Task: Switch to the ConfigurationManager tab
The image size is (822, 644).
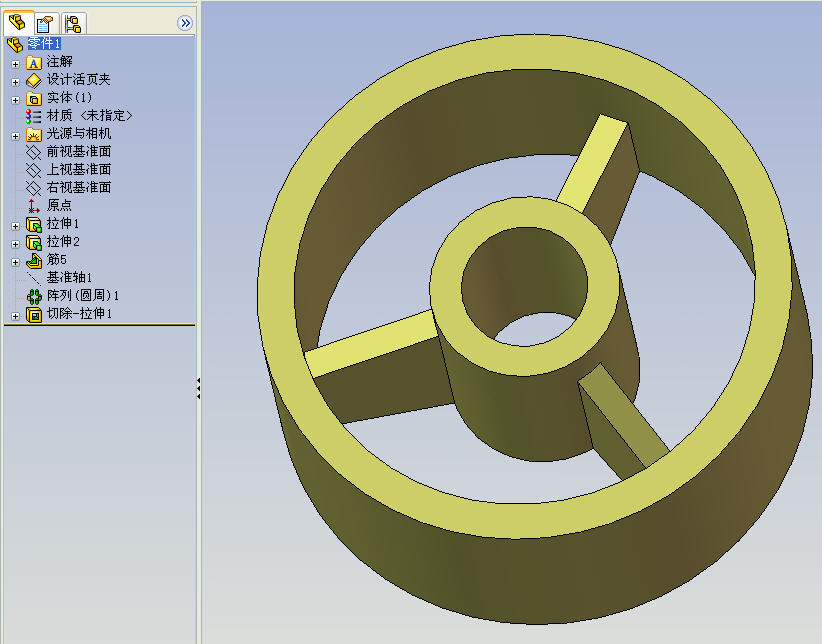Action: pos(73,23)
